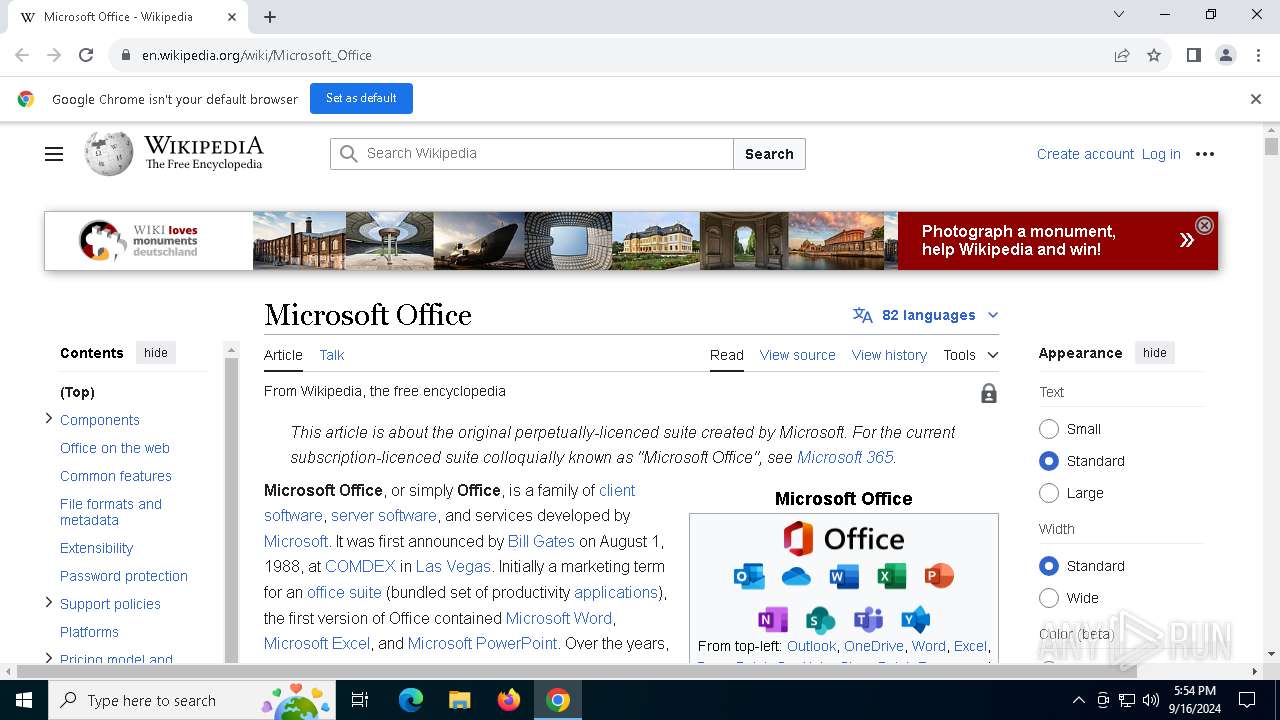The image size is (1280, 720).
Task: Open Chrome tab search dropdown arrow
Action: pos(1119,14)
